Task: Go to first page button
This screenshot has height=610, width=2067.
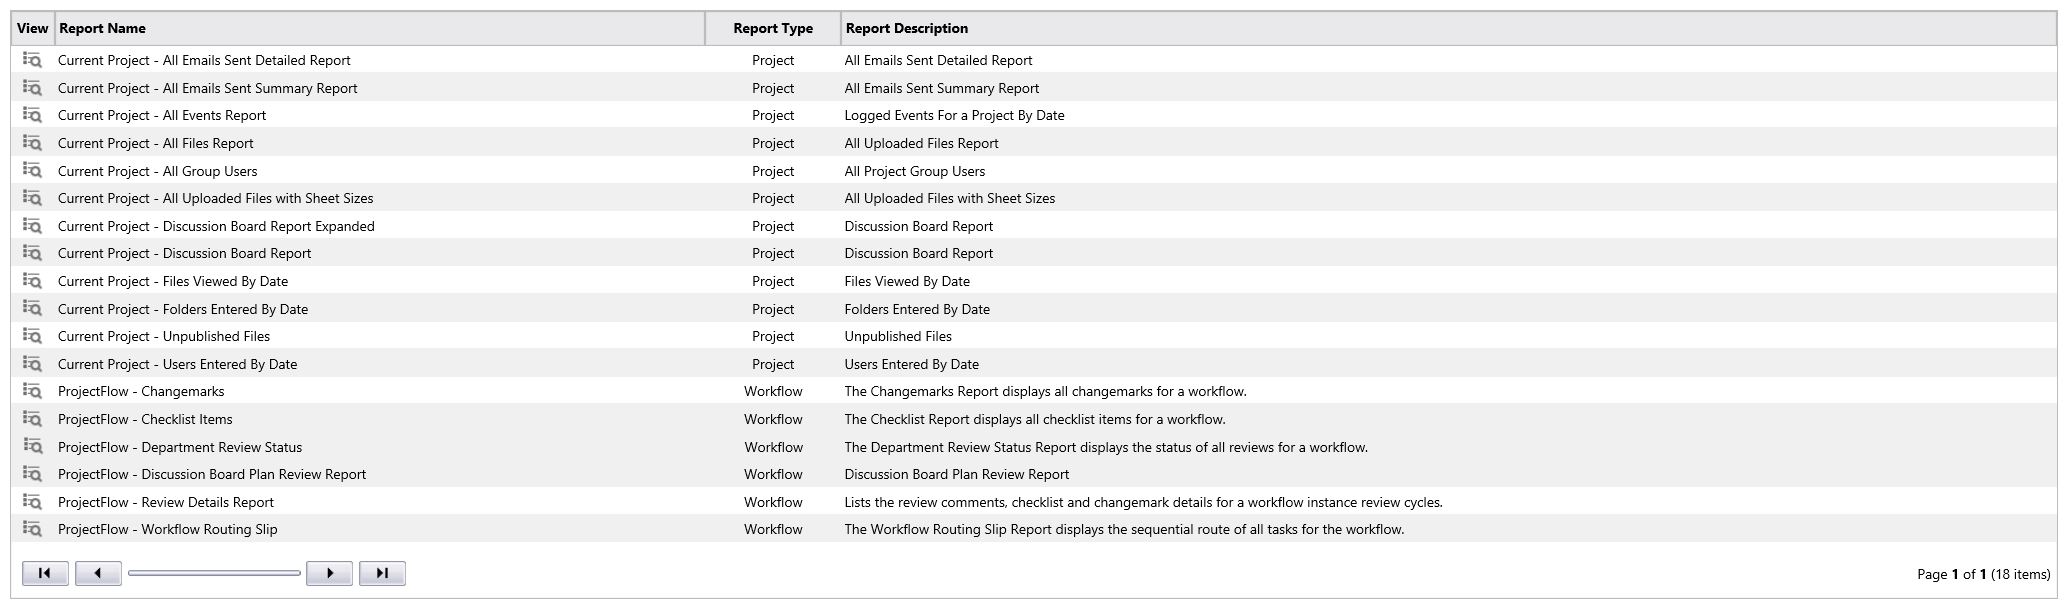Action: click(x=45, y=573)
